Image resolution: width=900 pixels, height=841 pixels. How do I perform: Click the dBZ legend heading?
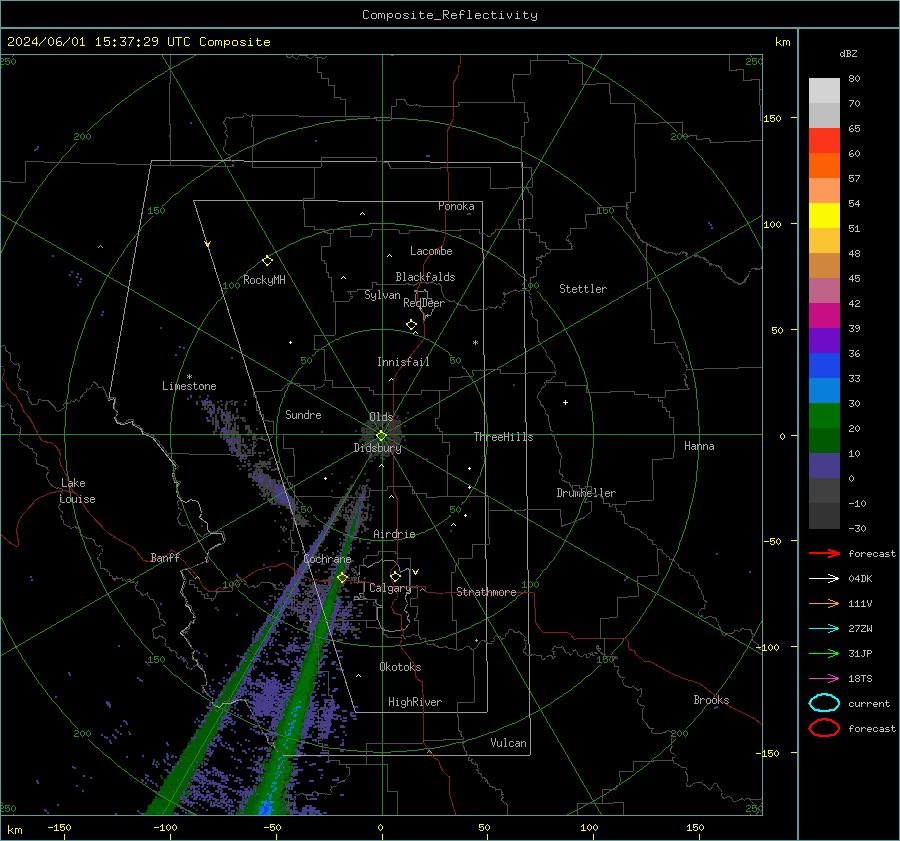click(x=848, y=54)
